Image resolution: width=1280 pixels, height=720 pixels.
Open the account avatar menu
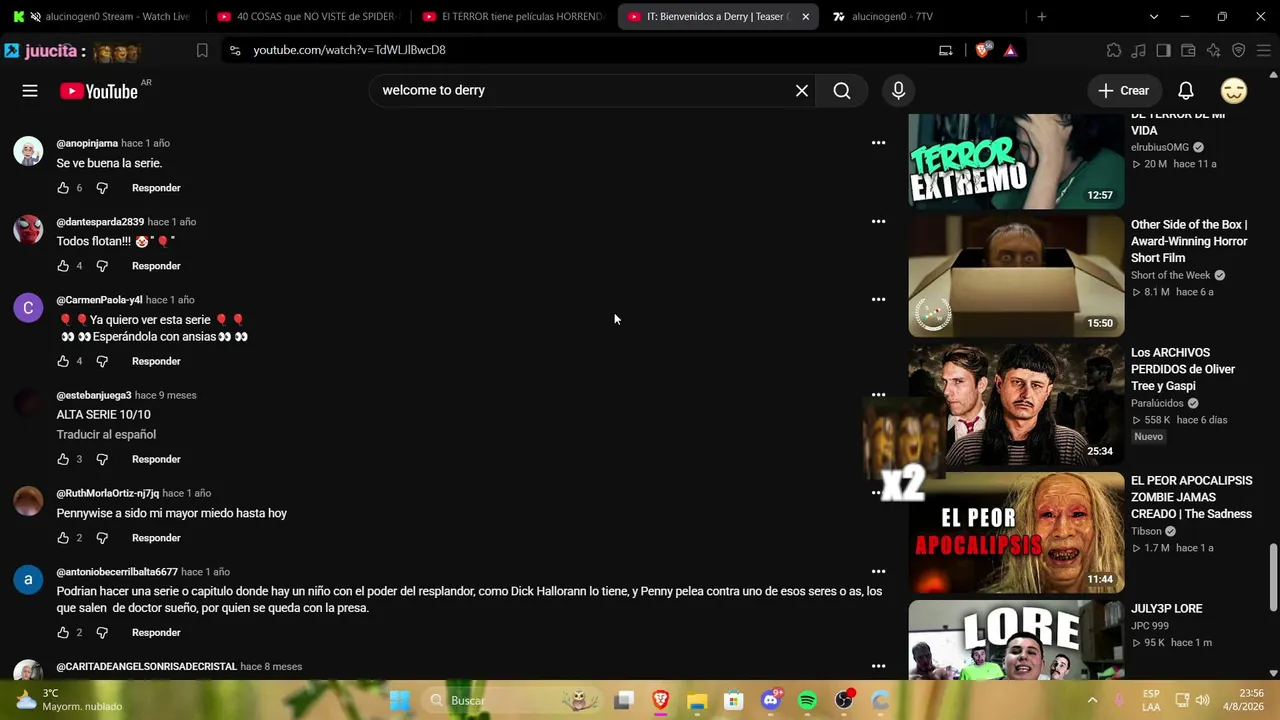pos(1234,91)
